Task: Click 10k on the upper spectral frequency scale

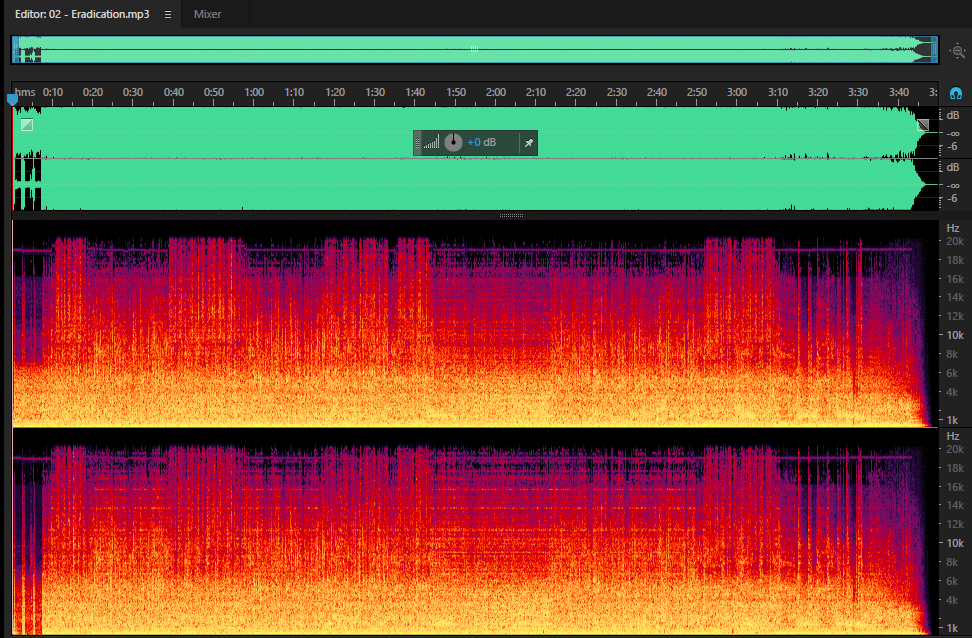Action: 955,335
